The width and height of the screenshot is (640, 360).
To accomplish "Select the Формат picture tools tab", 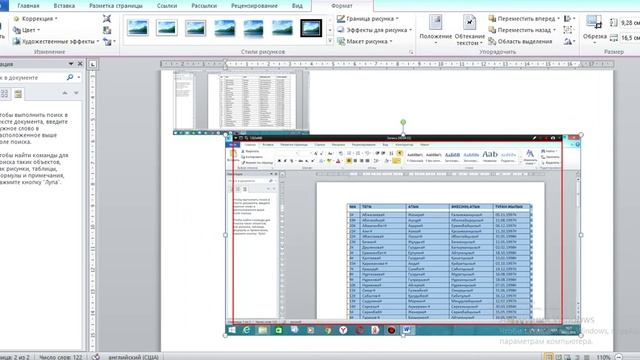I will coord(342,6).
